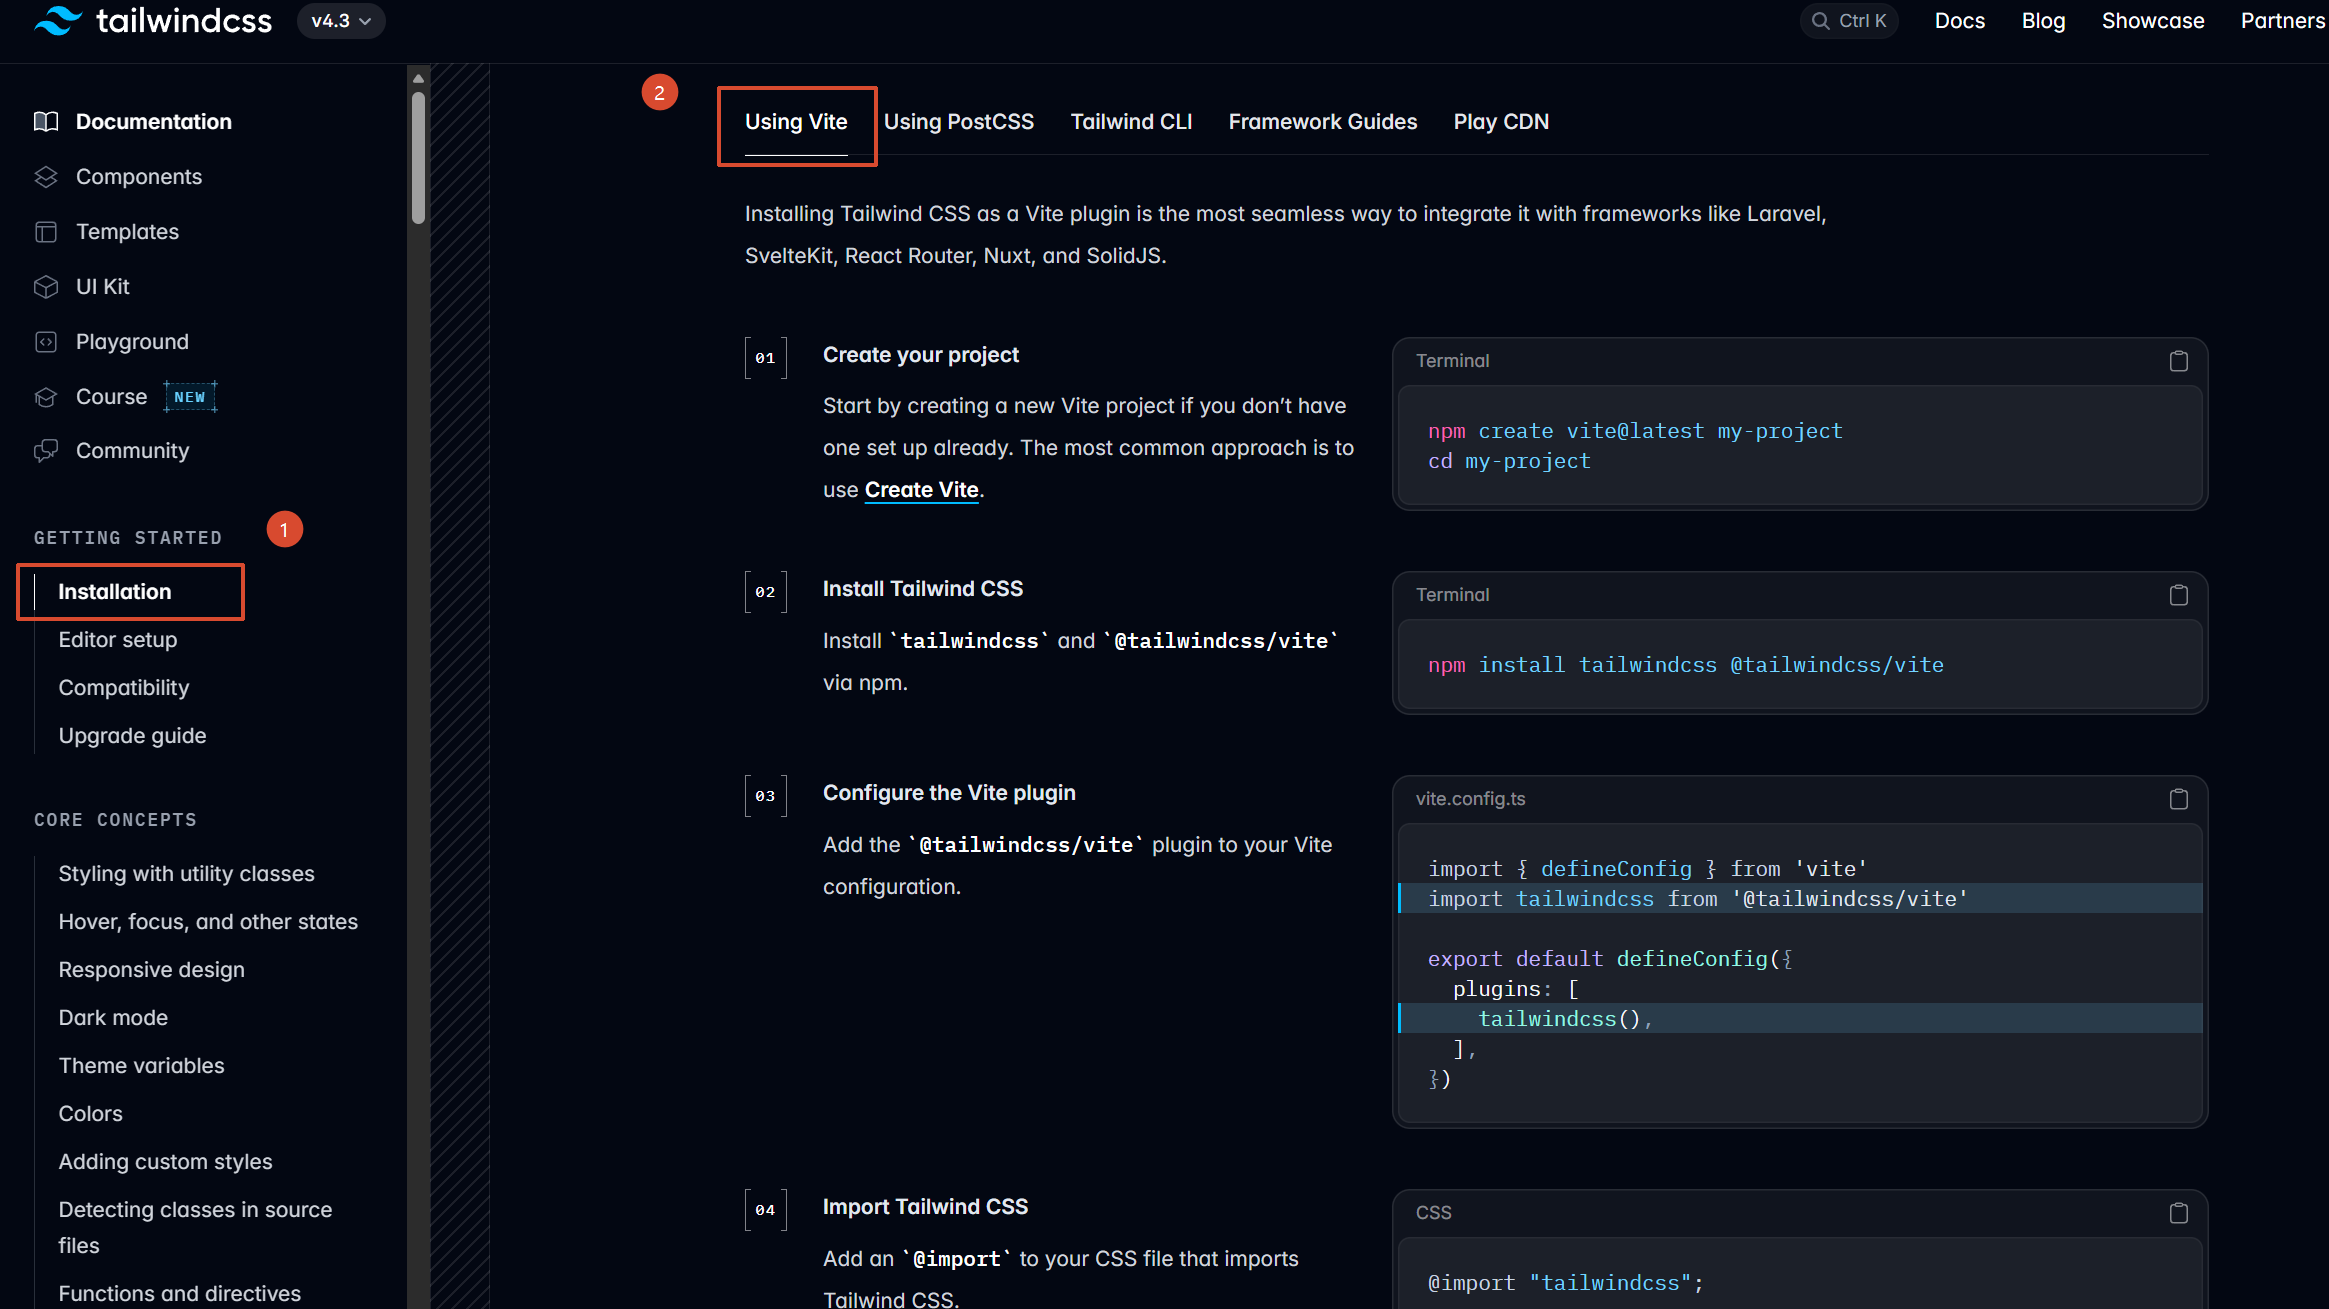Open the Responsive design page
Screen dimensions: 2329x1309
pos(151,970)
